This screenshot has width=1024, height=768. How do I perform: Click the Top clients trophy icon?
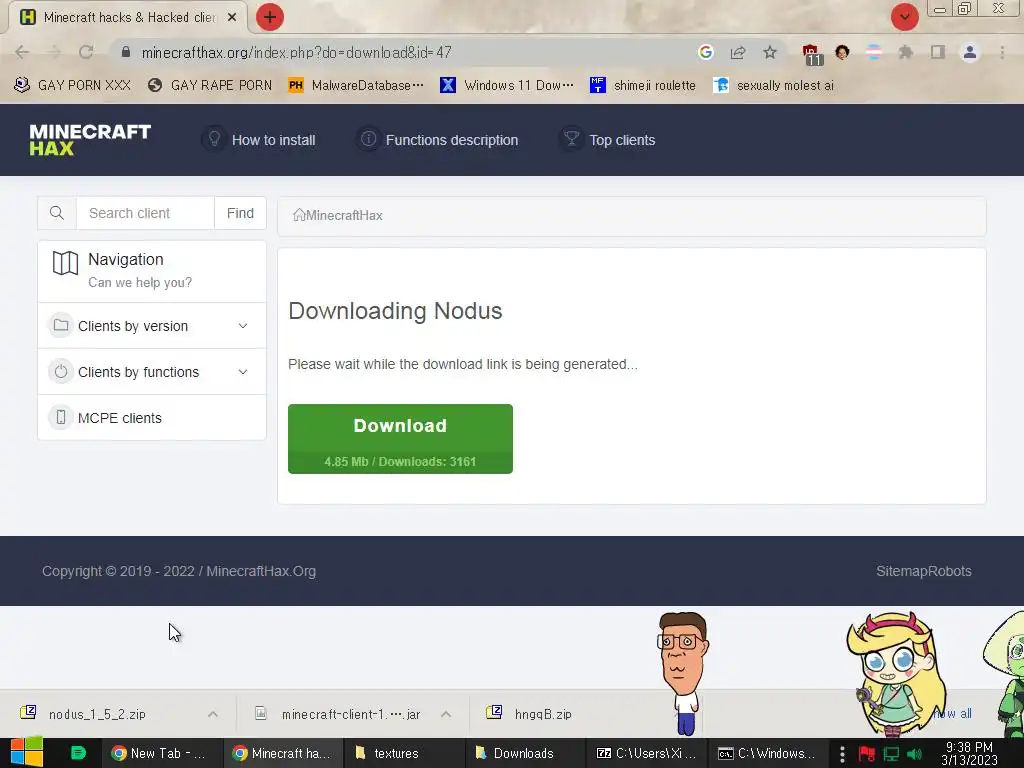(571, 140)
